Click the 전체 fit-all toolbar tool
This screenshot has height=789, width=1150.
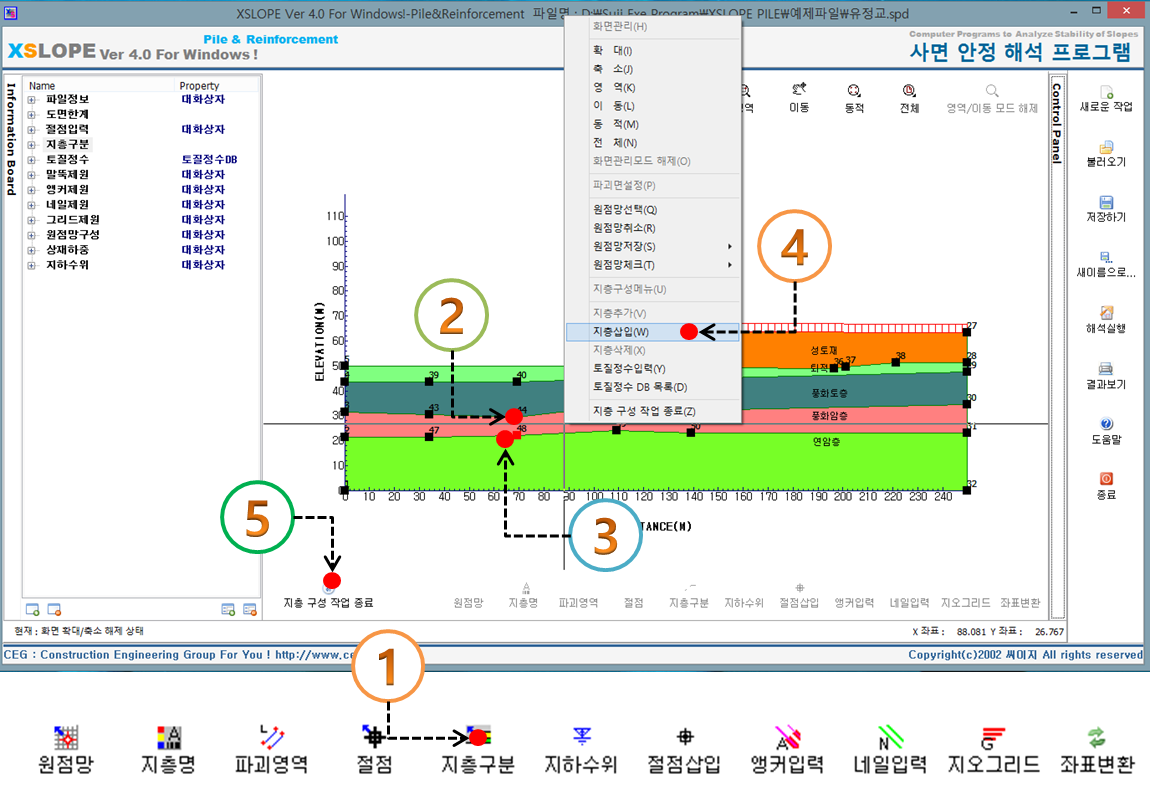coord(909,99)
